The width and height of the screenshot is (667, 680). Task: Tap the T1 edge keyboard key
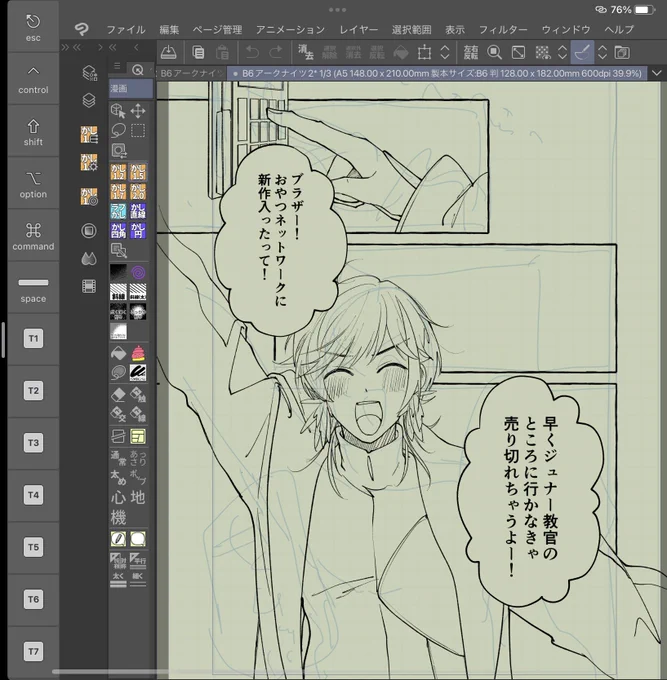click(x=33, y=339)
